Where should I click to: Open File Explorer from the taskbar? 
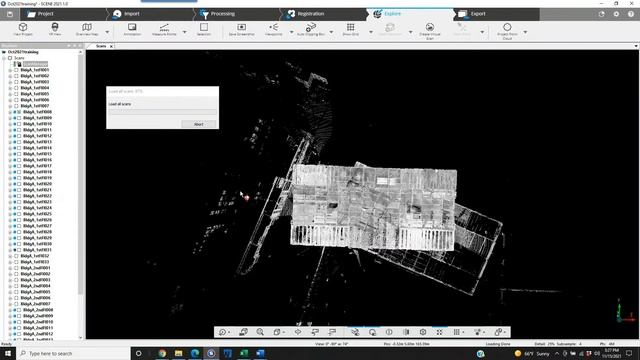[x=178, y=353]
